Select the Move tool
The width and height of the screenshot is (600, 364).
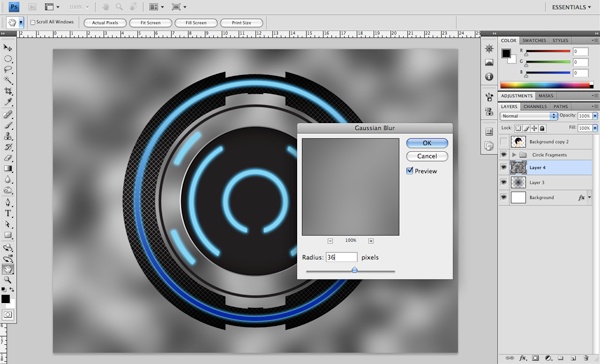point(7,48)
